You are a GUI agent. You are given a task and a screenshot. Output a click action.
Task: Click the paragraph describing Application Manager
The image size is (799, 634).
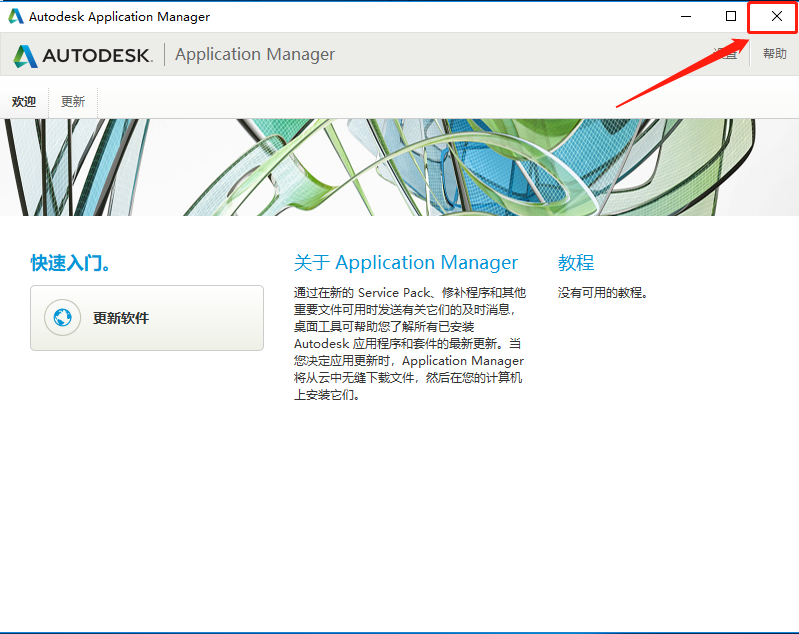tap(410, 344)
